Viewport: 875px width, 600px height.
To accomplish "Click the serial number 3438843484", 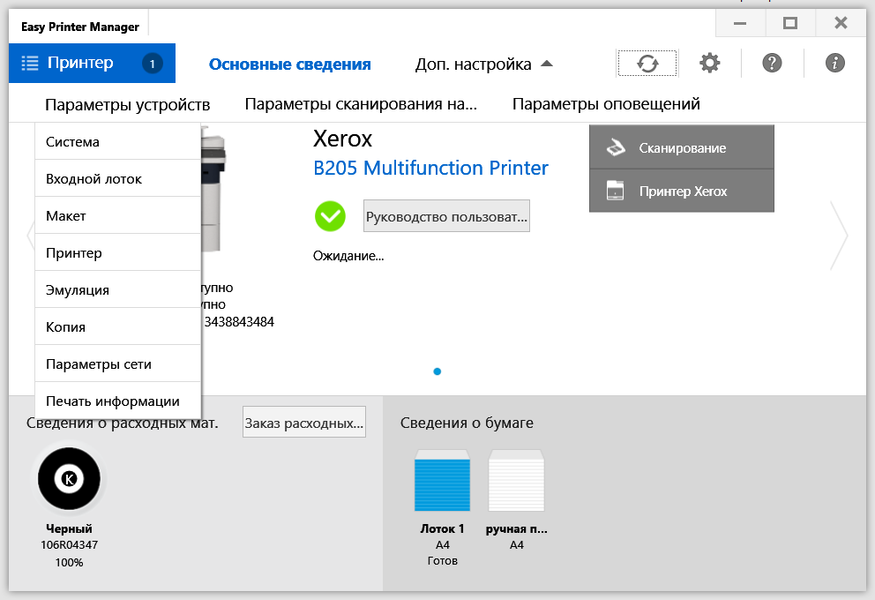I will click(239, 321).
